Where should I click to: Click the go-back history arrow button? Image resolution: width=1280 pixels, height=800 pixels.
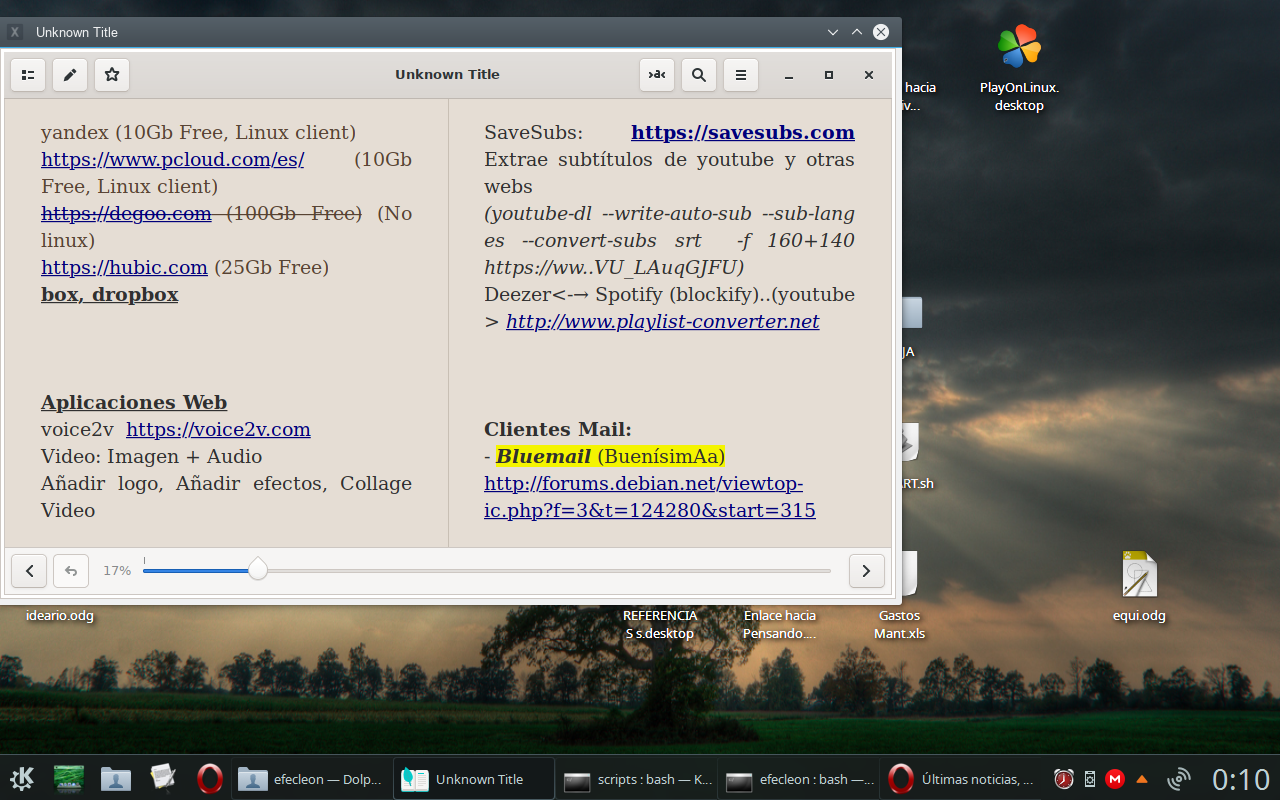(x=71, y=570)
